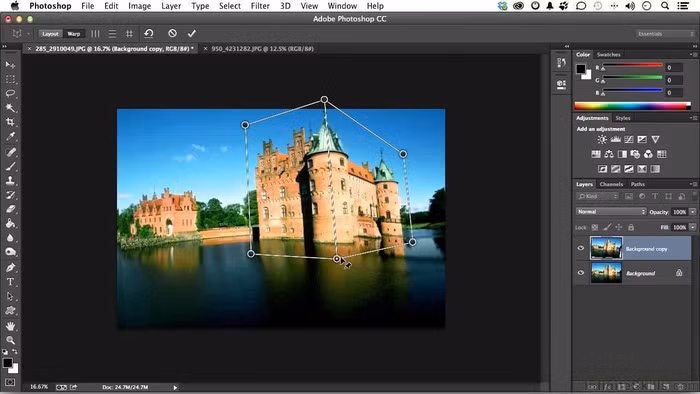Click the Brightness/Contrast adjustment icon

pos(602,140)
